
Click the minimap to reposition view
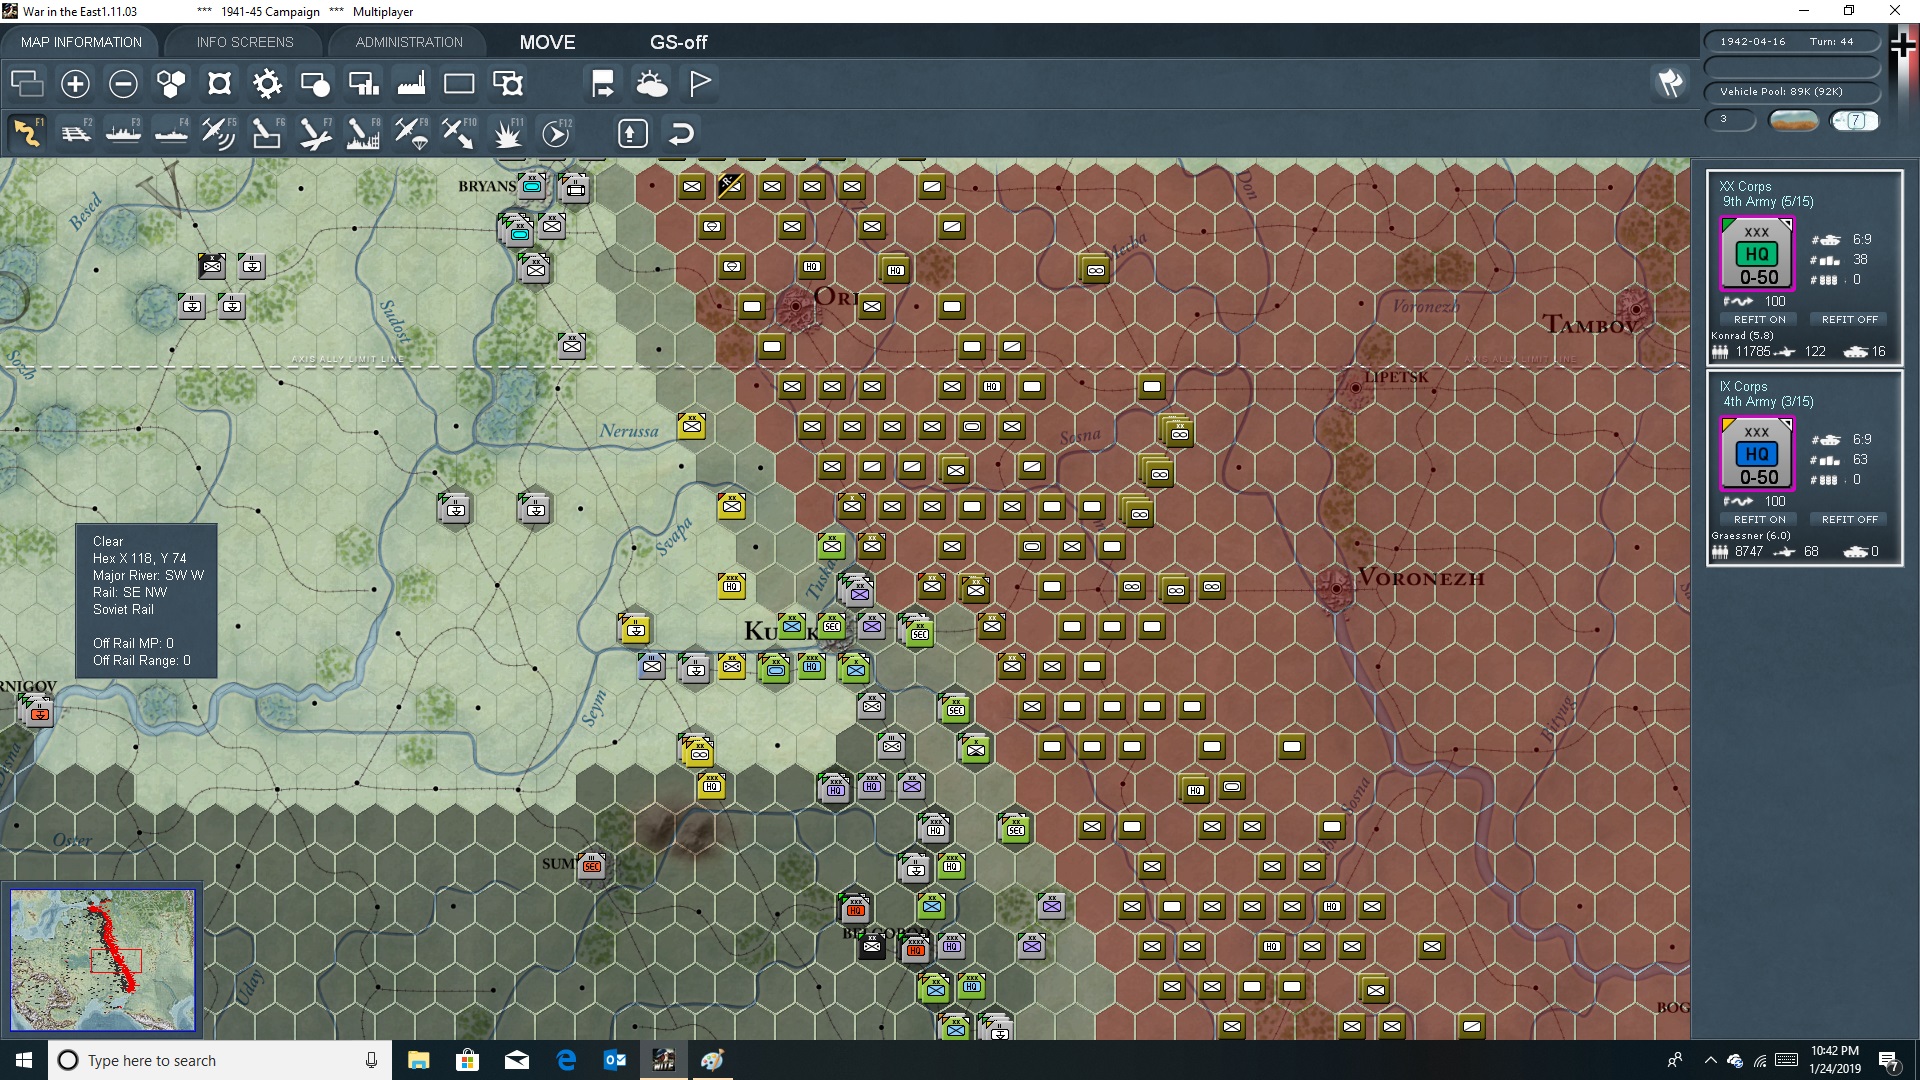coord(103,958)
